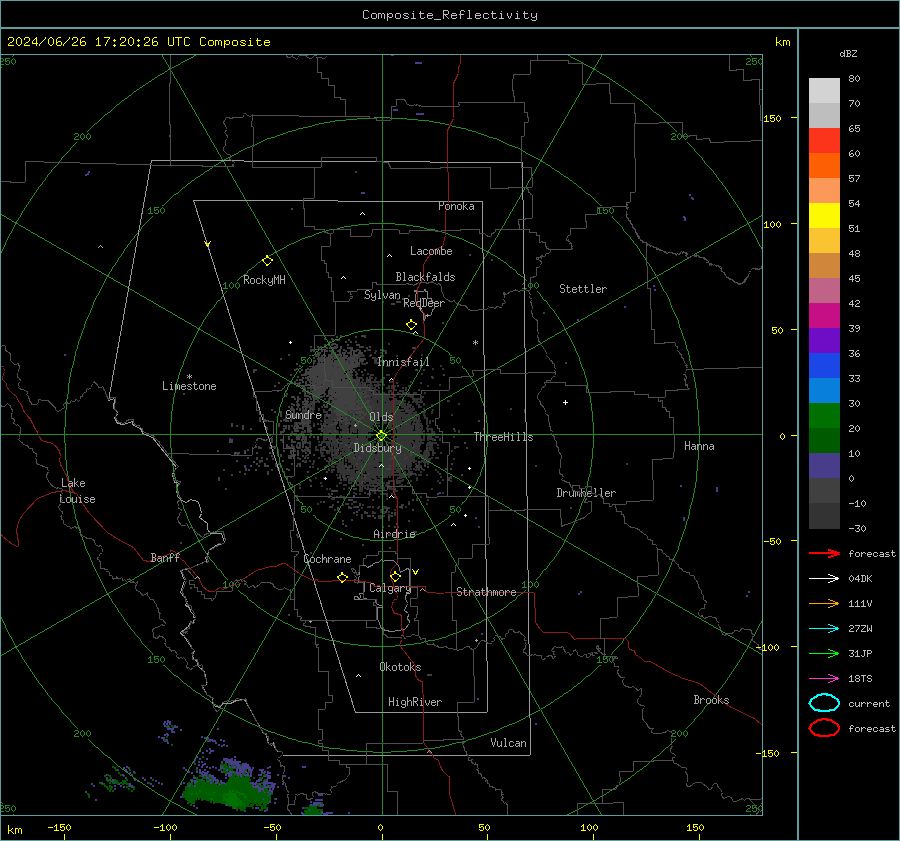The width and height of the screenshot is (900, 841).
Task: Click the white 04DK arrow in legend
Action: pyautogui.click(x=824, y=579)
